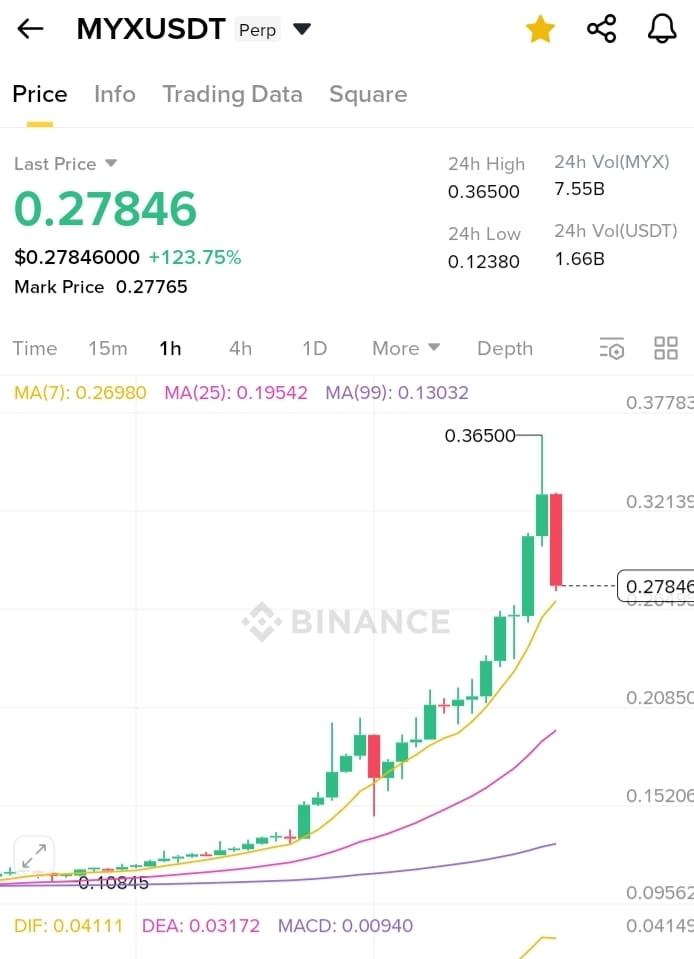Select the 15m chart interval

pos(108,348)
